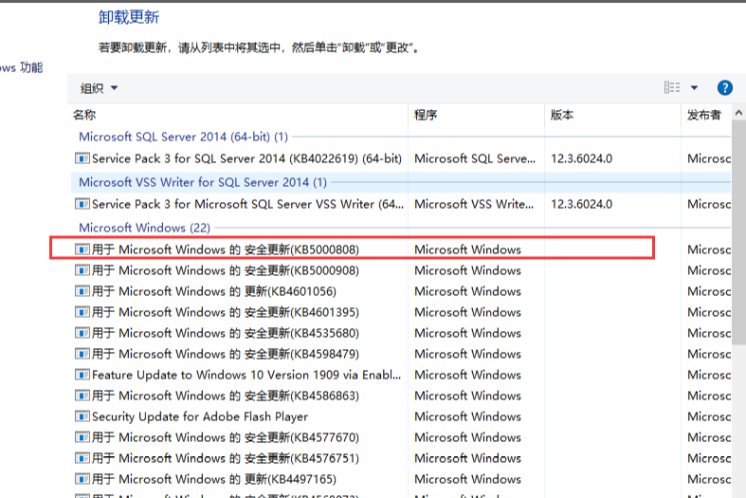Click the Microsoft Windows program cell for Adobe Flash Player

point(468,417)
